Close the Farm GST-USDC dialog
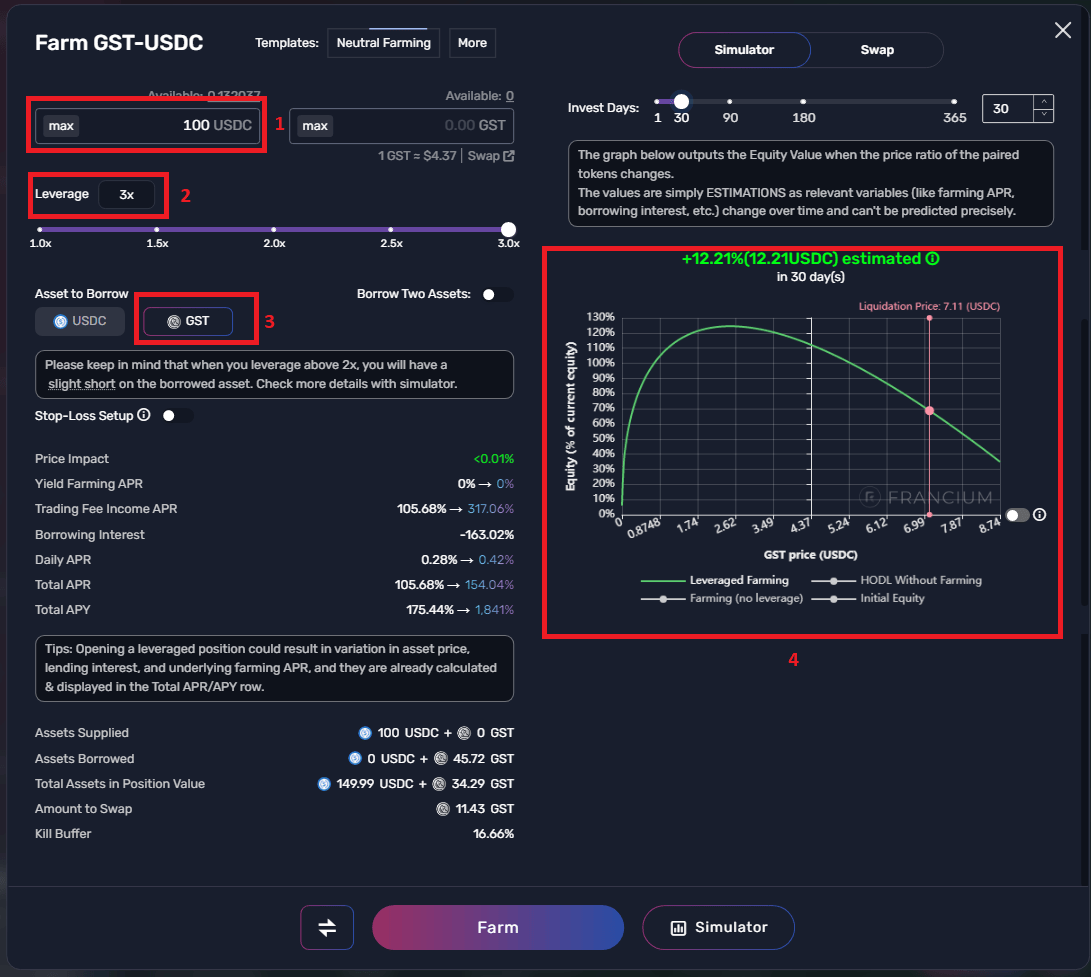 pos(1063,31)
